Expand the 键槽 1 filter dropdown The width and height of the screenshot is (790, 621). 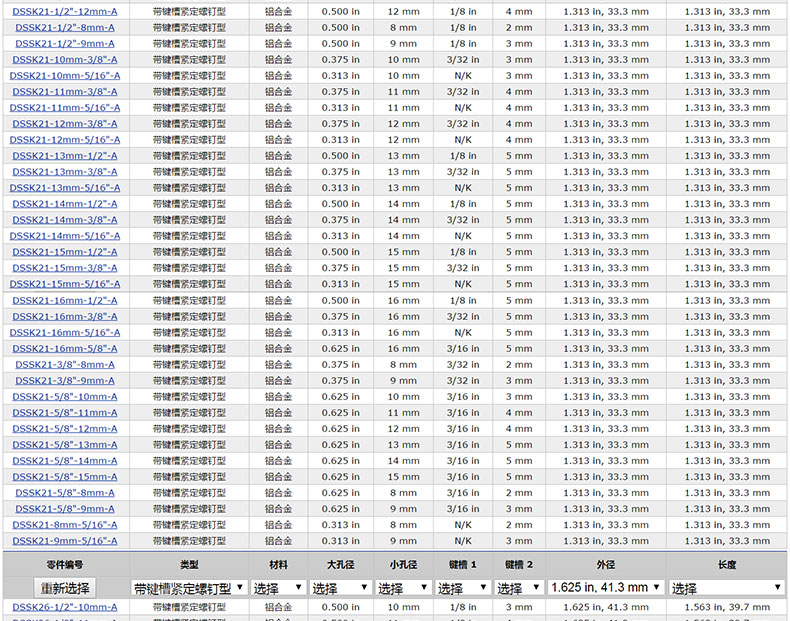[462, 588]
